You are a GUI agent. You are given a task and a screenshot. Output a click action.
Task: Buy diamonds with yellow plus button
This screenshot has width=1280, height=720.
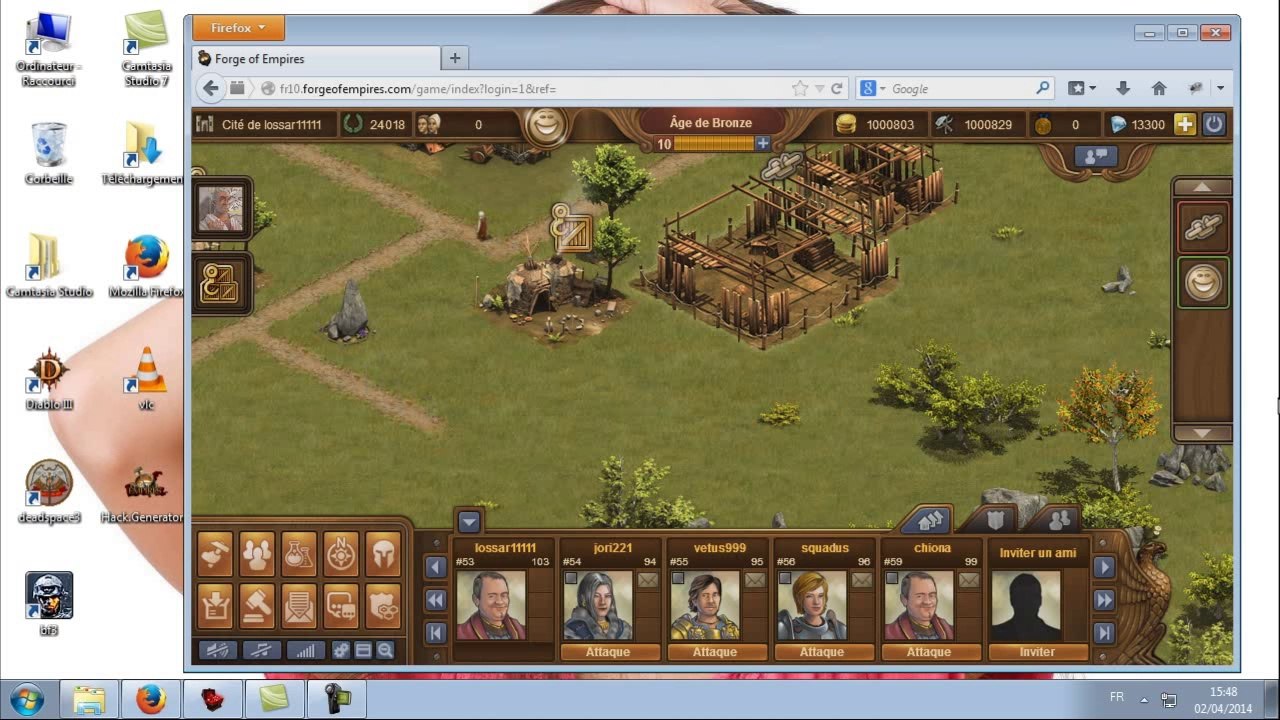coord(1184,124)
